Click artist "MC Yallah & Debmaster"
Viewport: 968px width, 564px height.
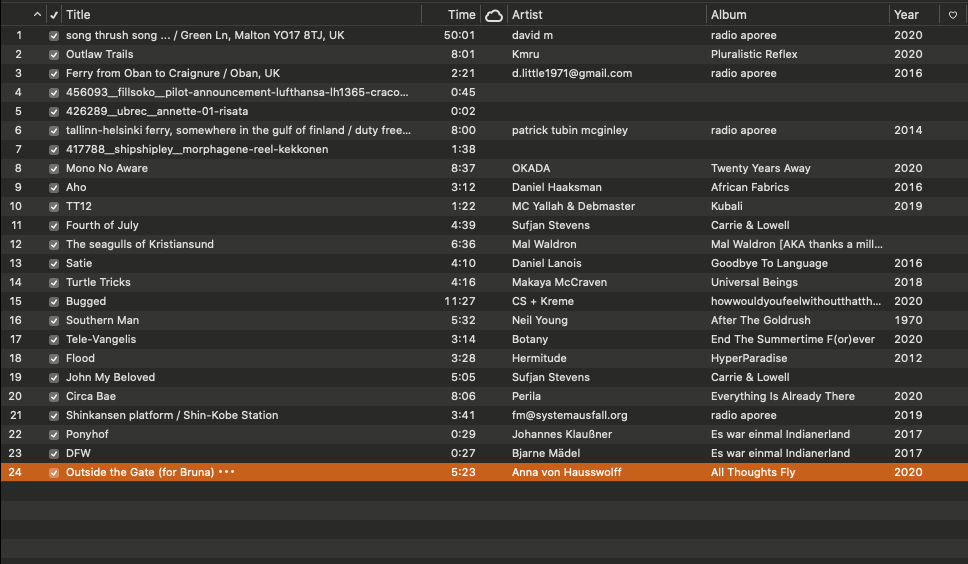pos(574,207)
